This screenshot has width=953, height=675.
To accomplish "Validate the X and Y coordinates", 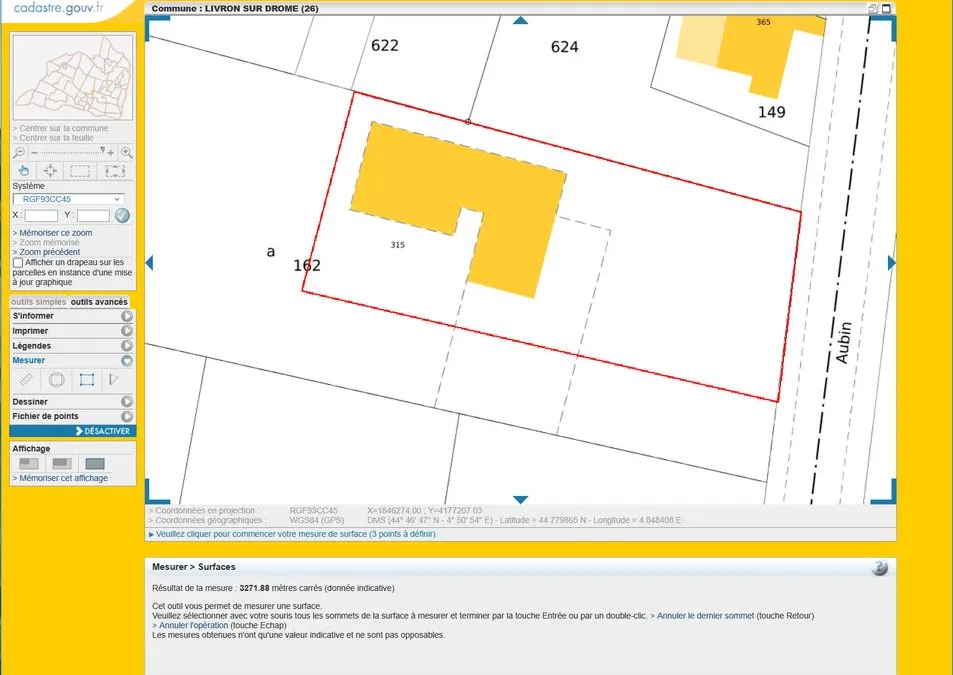I will coord(122,215).
